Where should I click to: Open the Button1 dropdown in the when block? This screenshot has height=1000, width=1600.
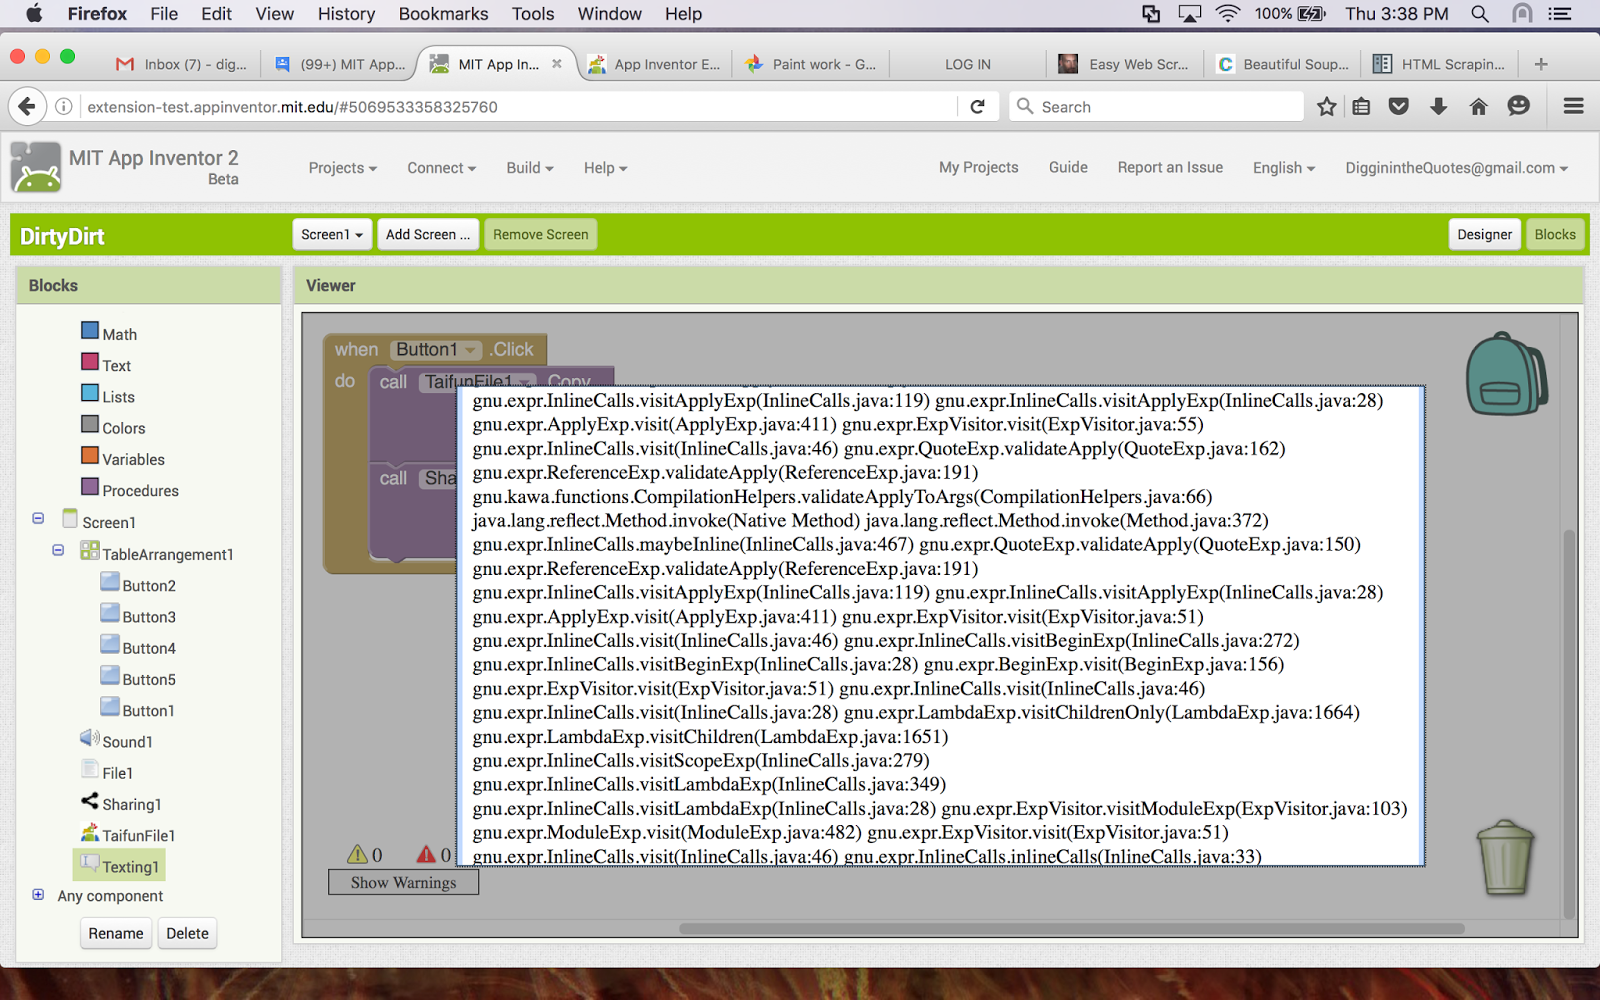[437, 349]
